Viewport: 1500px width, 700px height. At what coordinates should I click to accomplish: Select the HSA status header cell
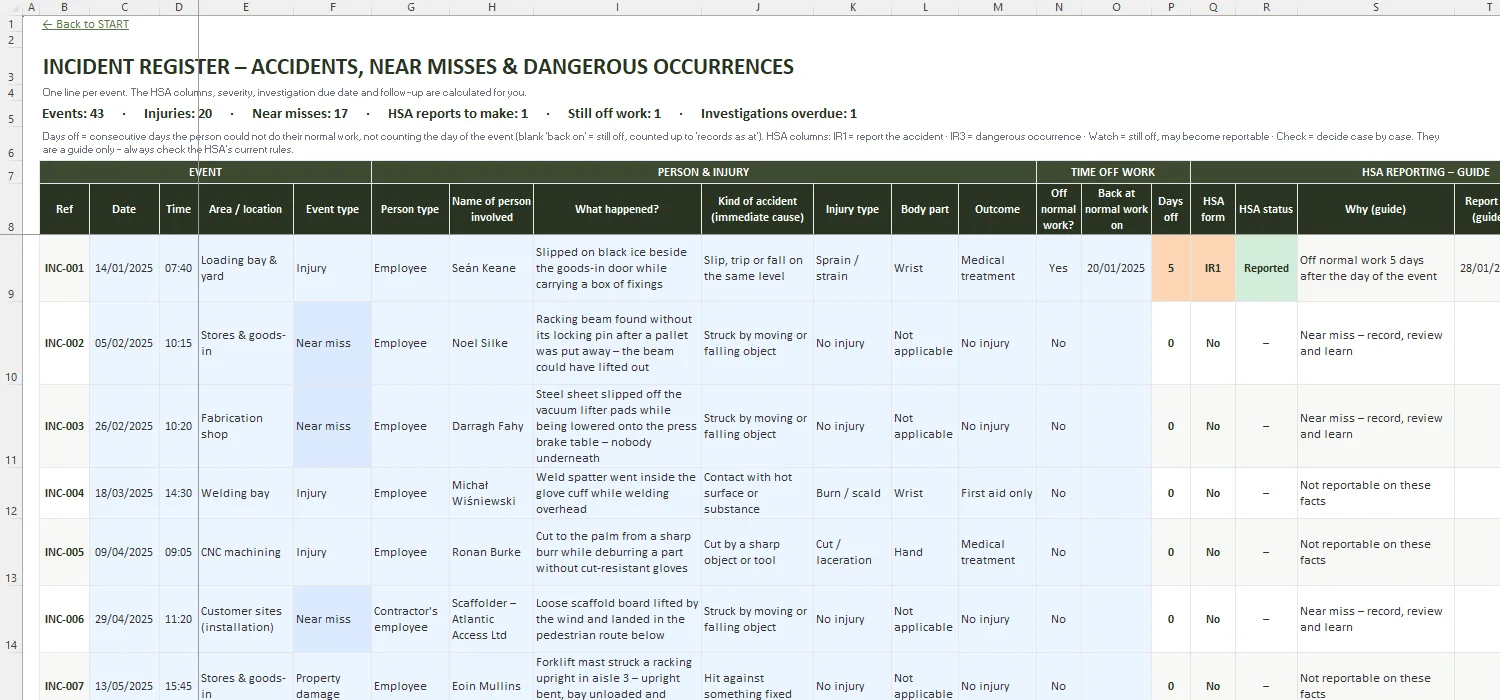(x=1266, y=209)
